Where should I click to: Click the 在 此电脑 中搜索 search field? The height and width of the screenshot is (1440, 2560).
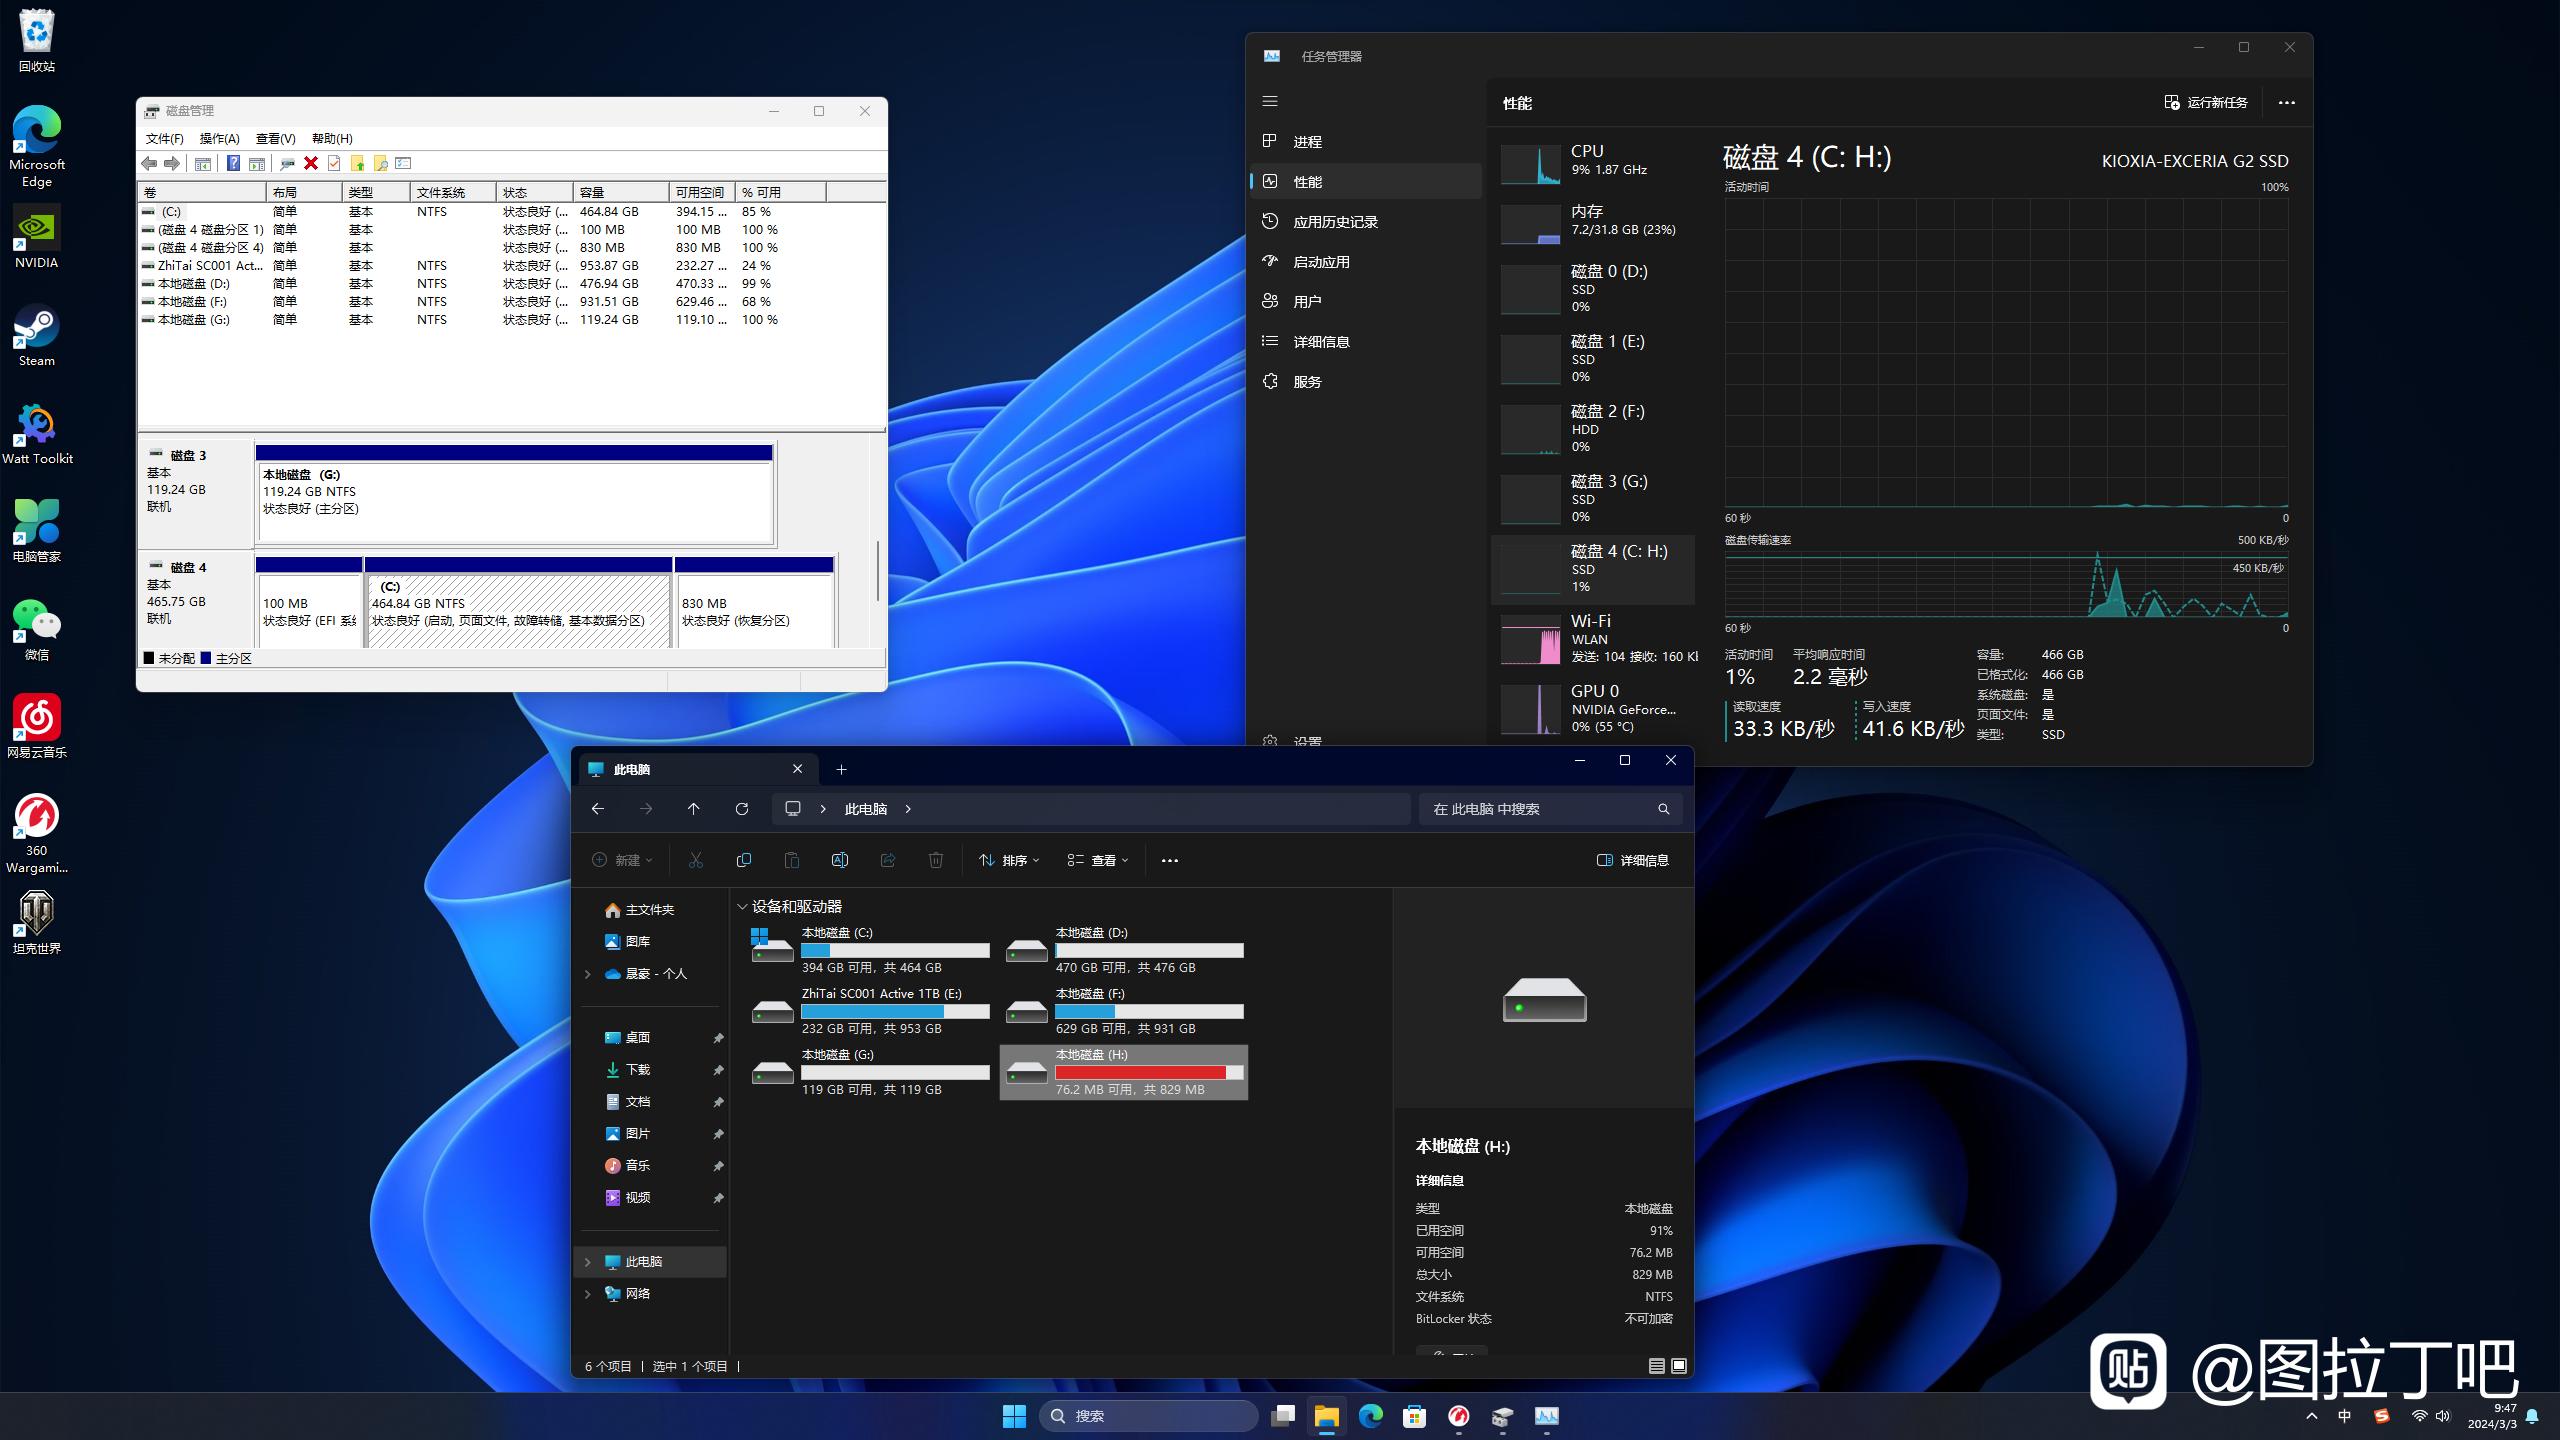pos(1550,809)
